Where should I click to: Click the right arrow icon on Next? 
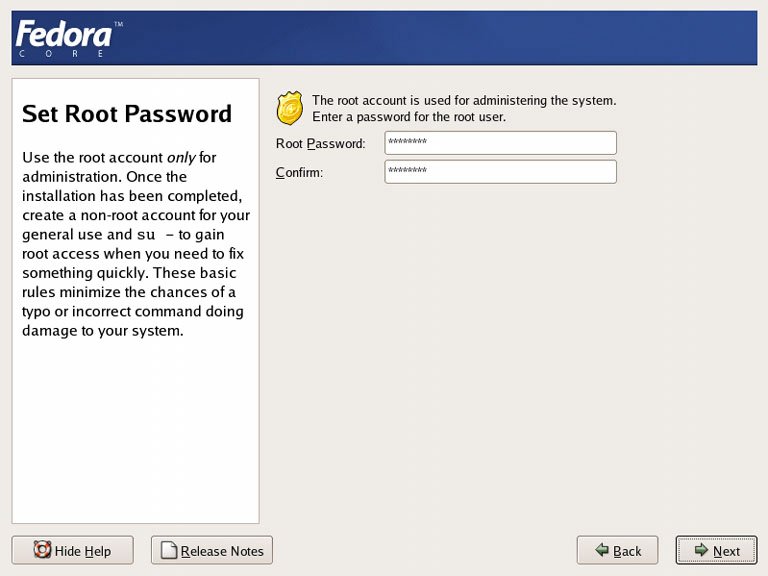pos(701,550)
